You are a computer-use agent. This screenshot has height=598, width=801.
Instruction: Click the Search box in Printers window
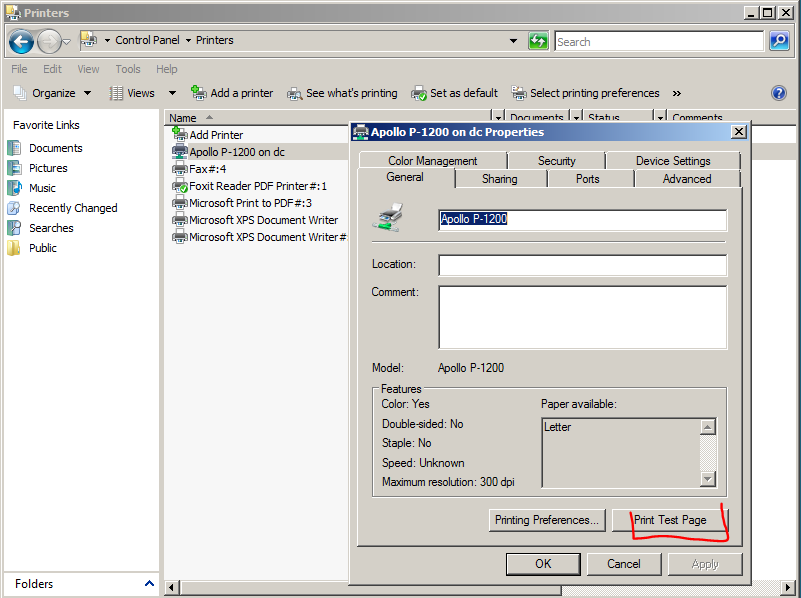[x=659, y=41]
